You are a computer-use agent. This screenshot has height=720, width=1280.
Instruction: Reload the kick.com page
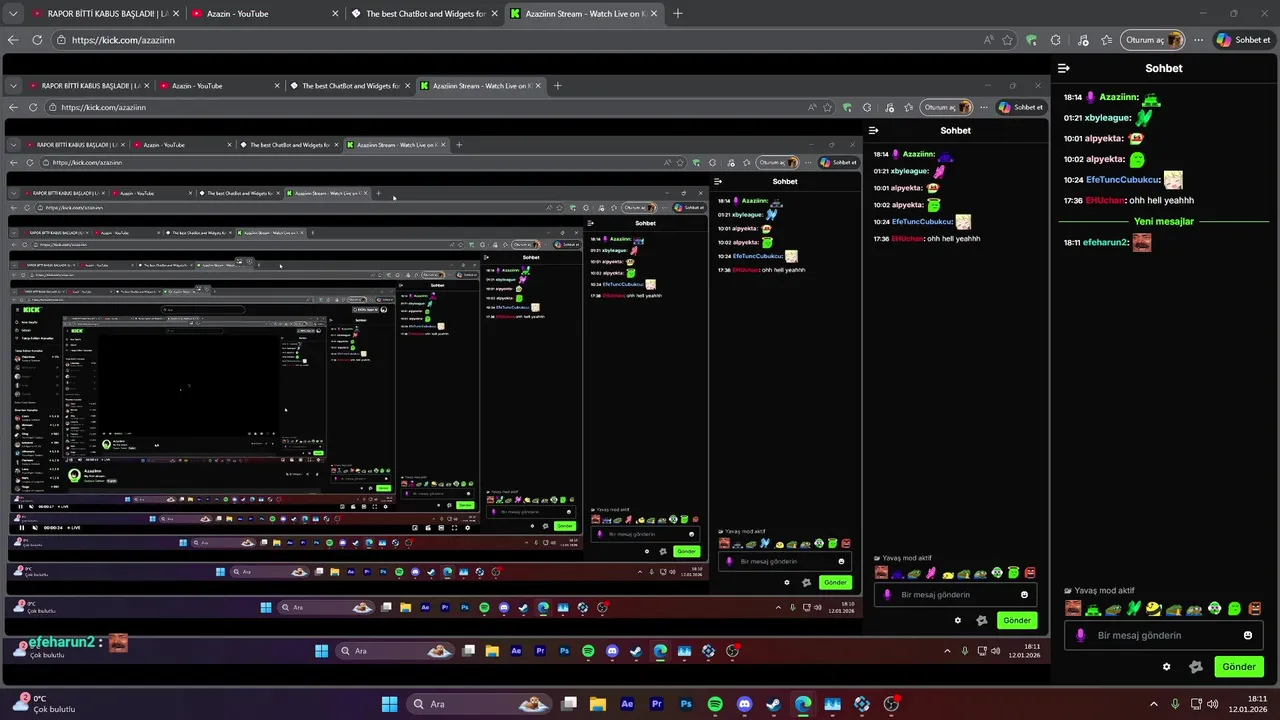click(37, 40)
